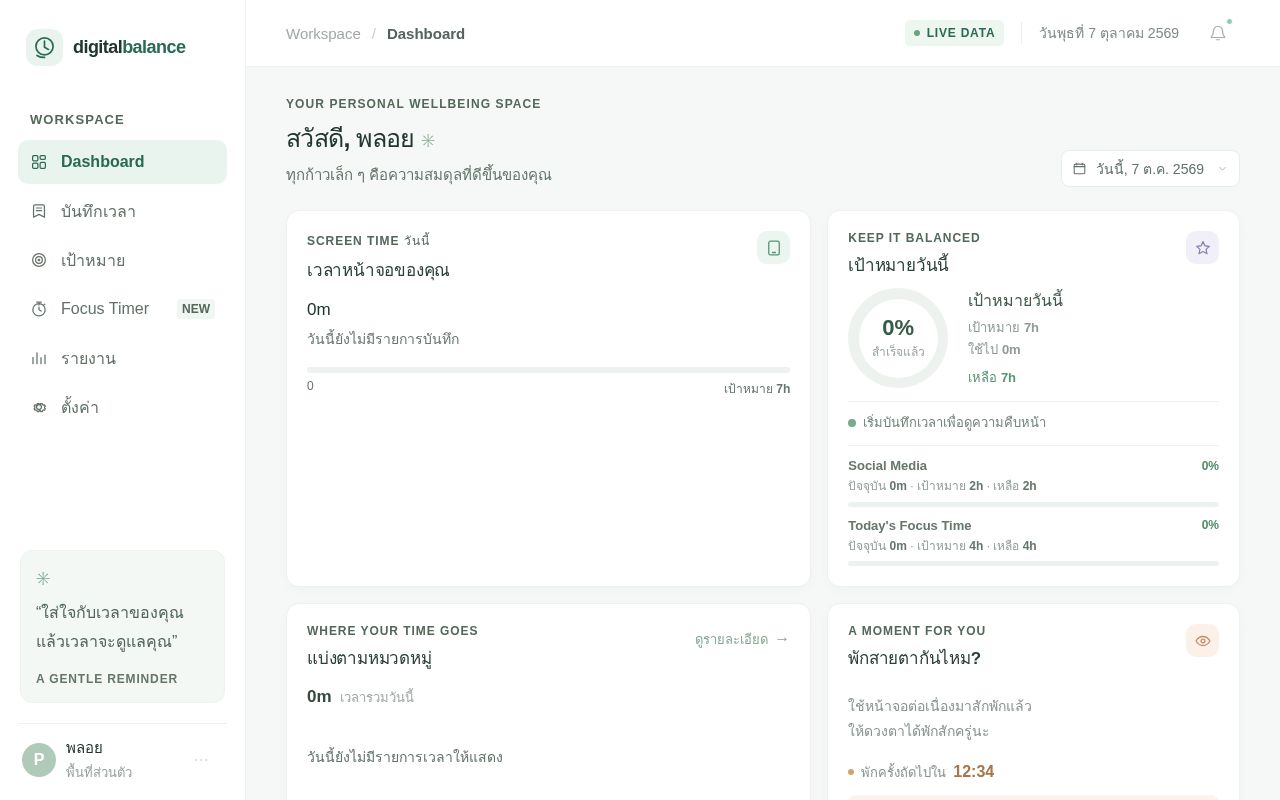Click the Social Media progress bar

1033,504
